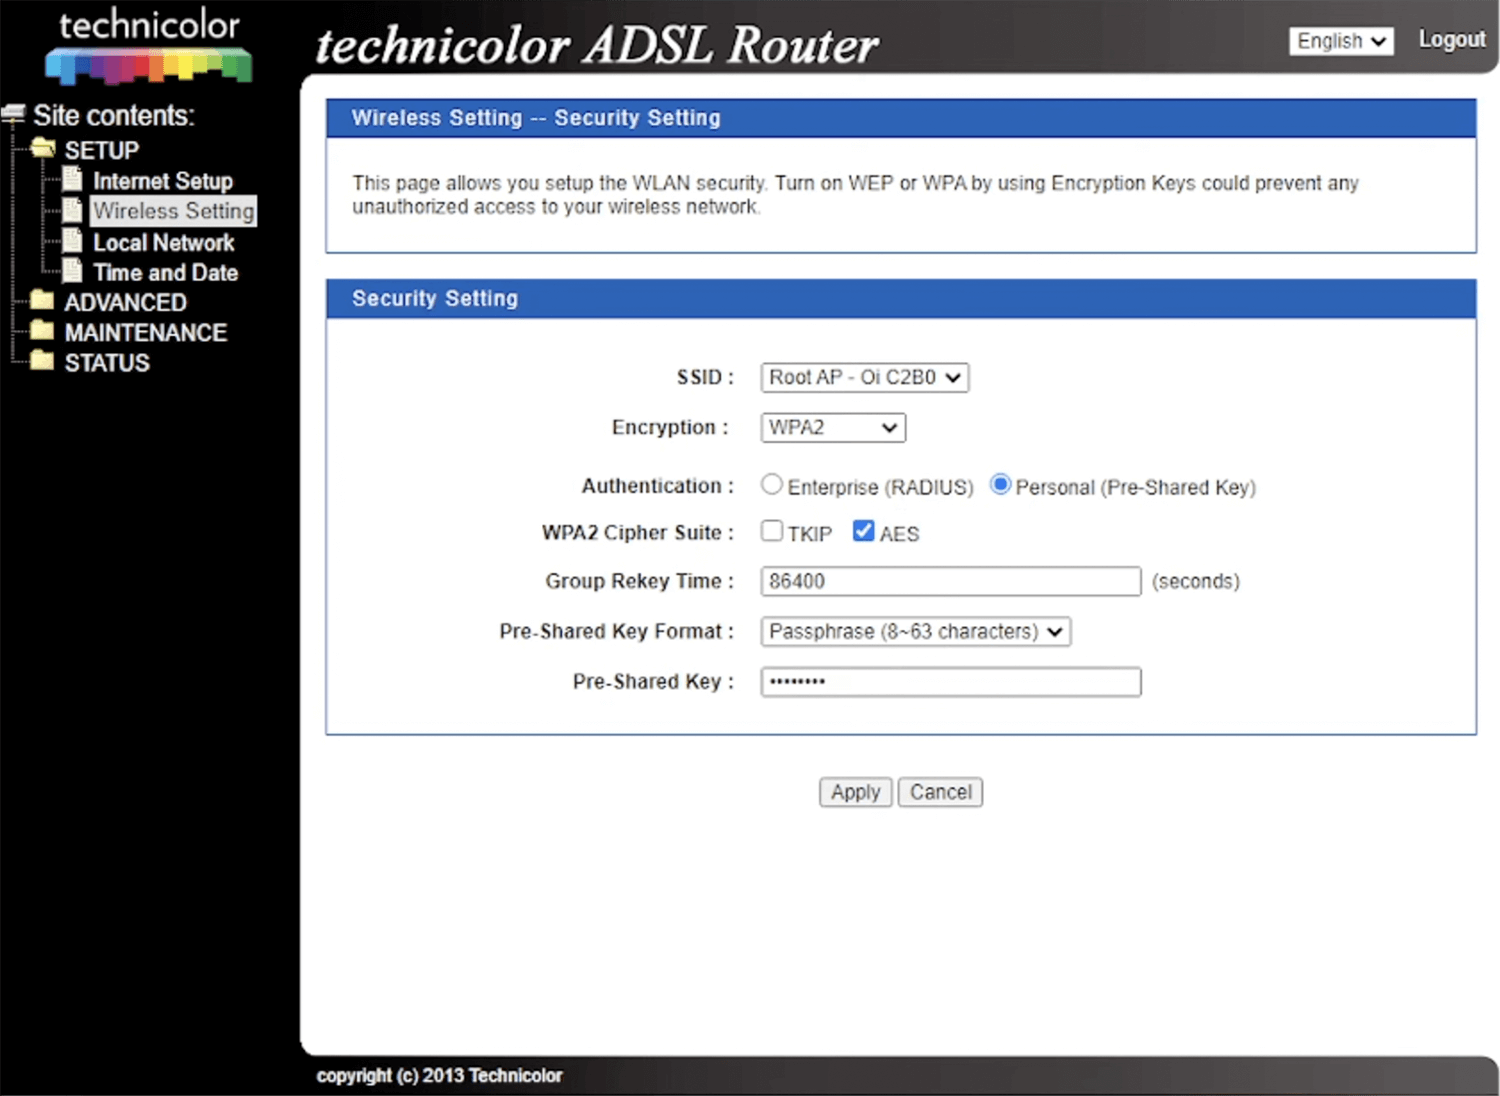Viewport: 1500px width, 1096px height.
Task: Open the English language selector
Action: [x=1340, y=41]
